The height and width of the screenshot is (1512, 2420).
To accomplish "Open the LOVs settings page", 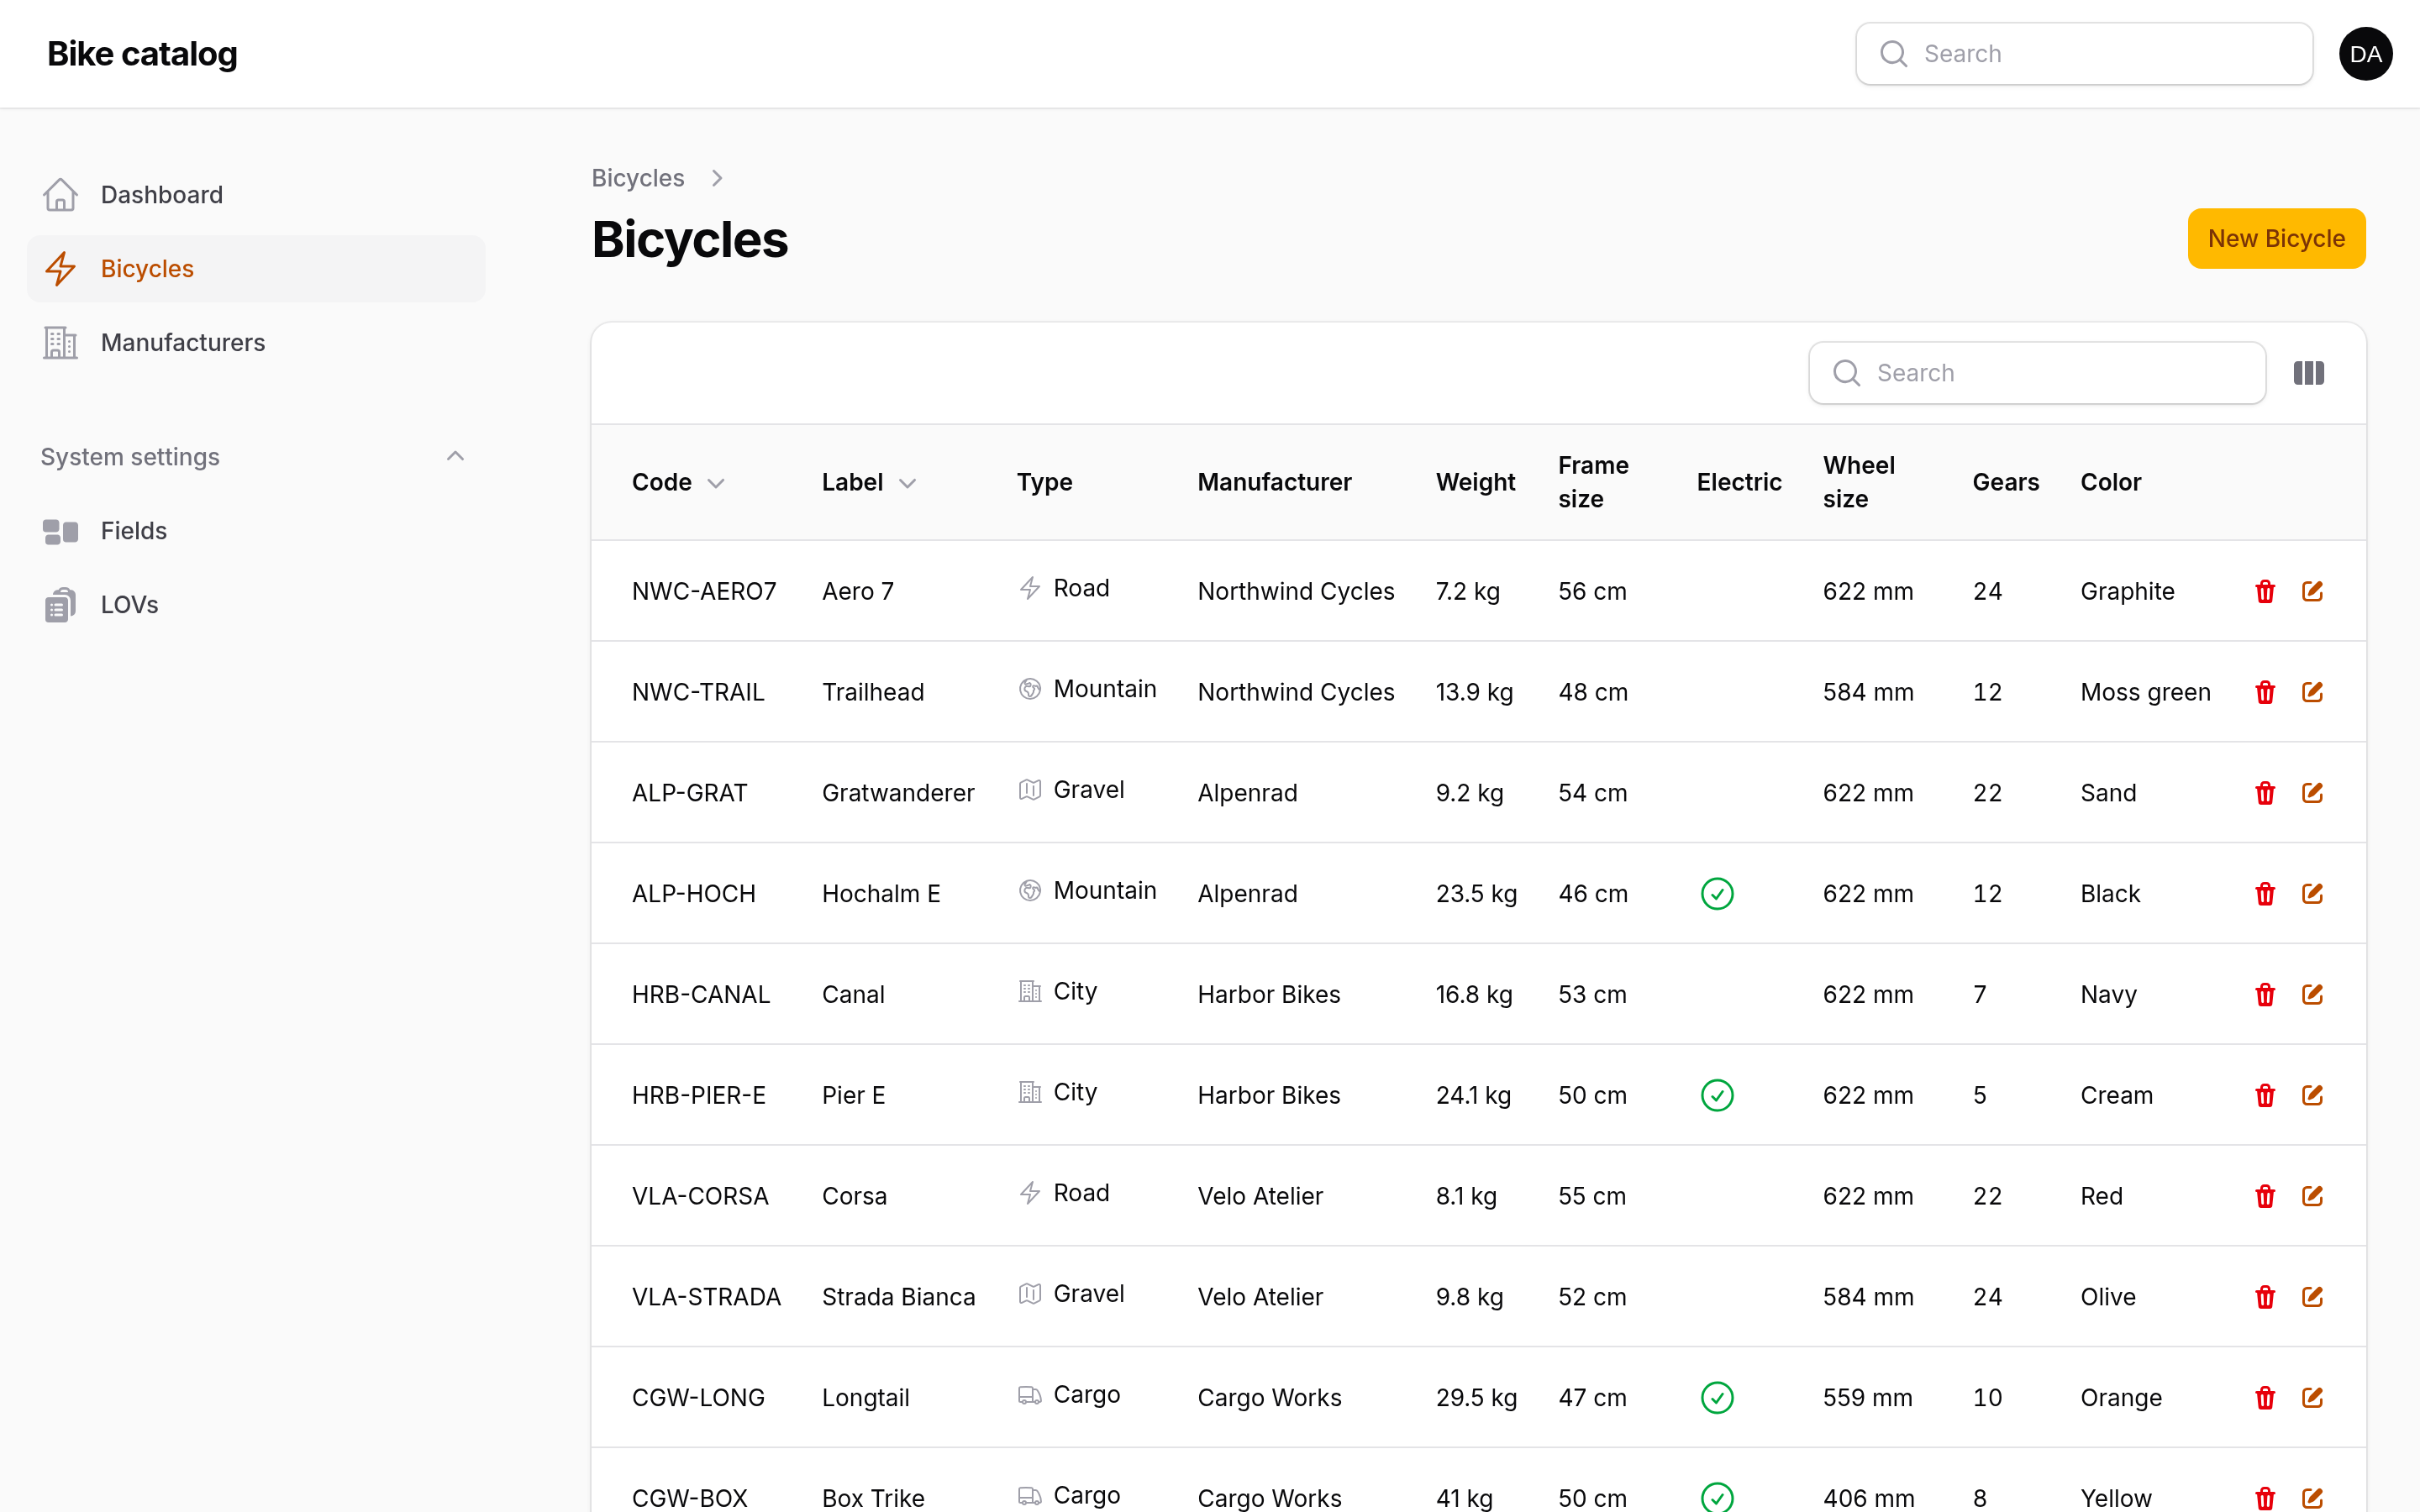I will 256,605.
